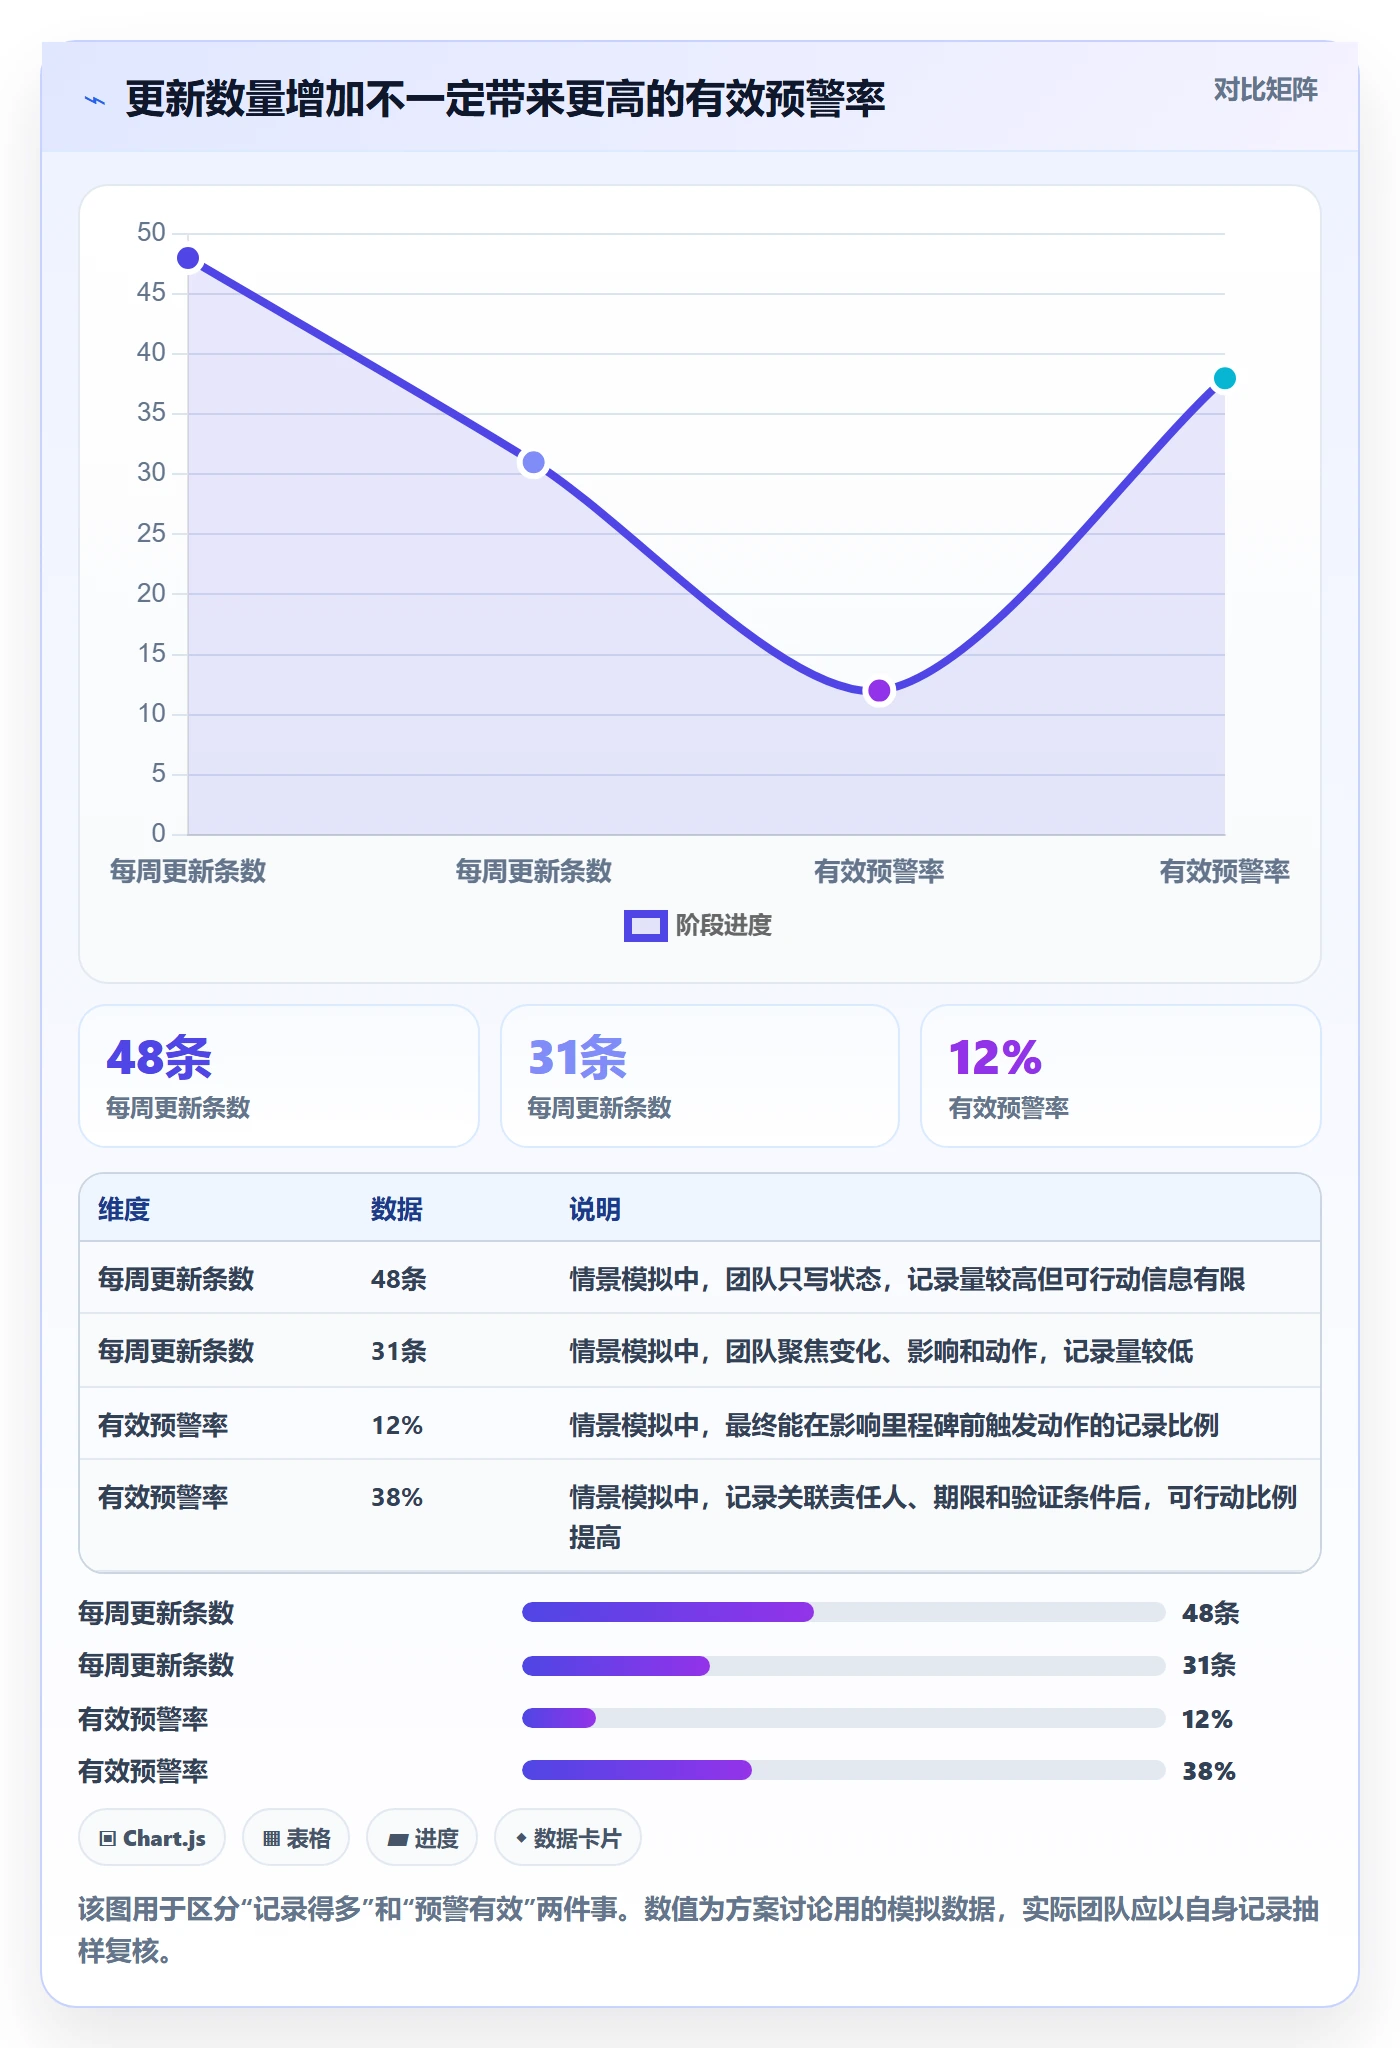Click the y-axis label 50
The image size is (1400, 2048).
[151, 233]
